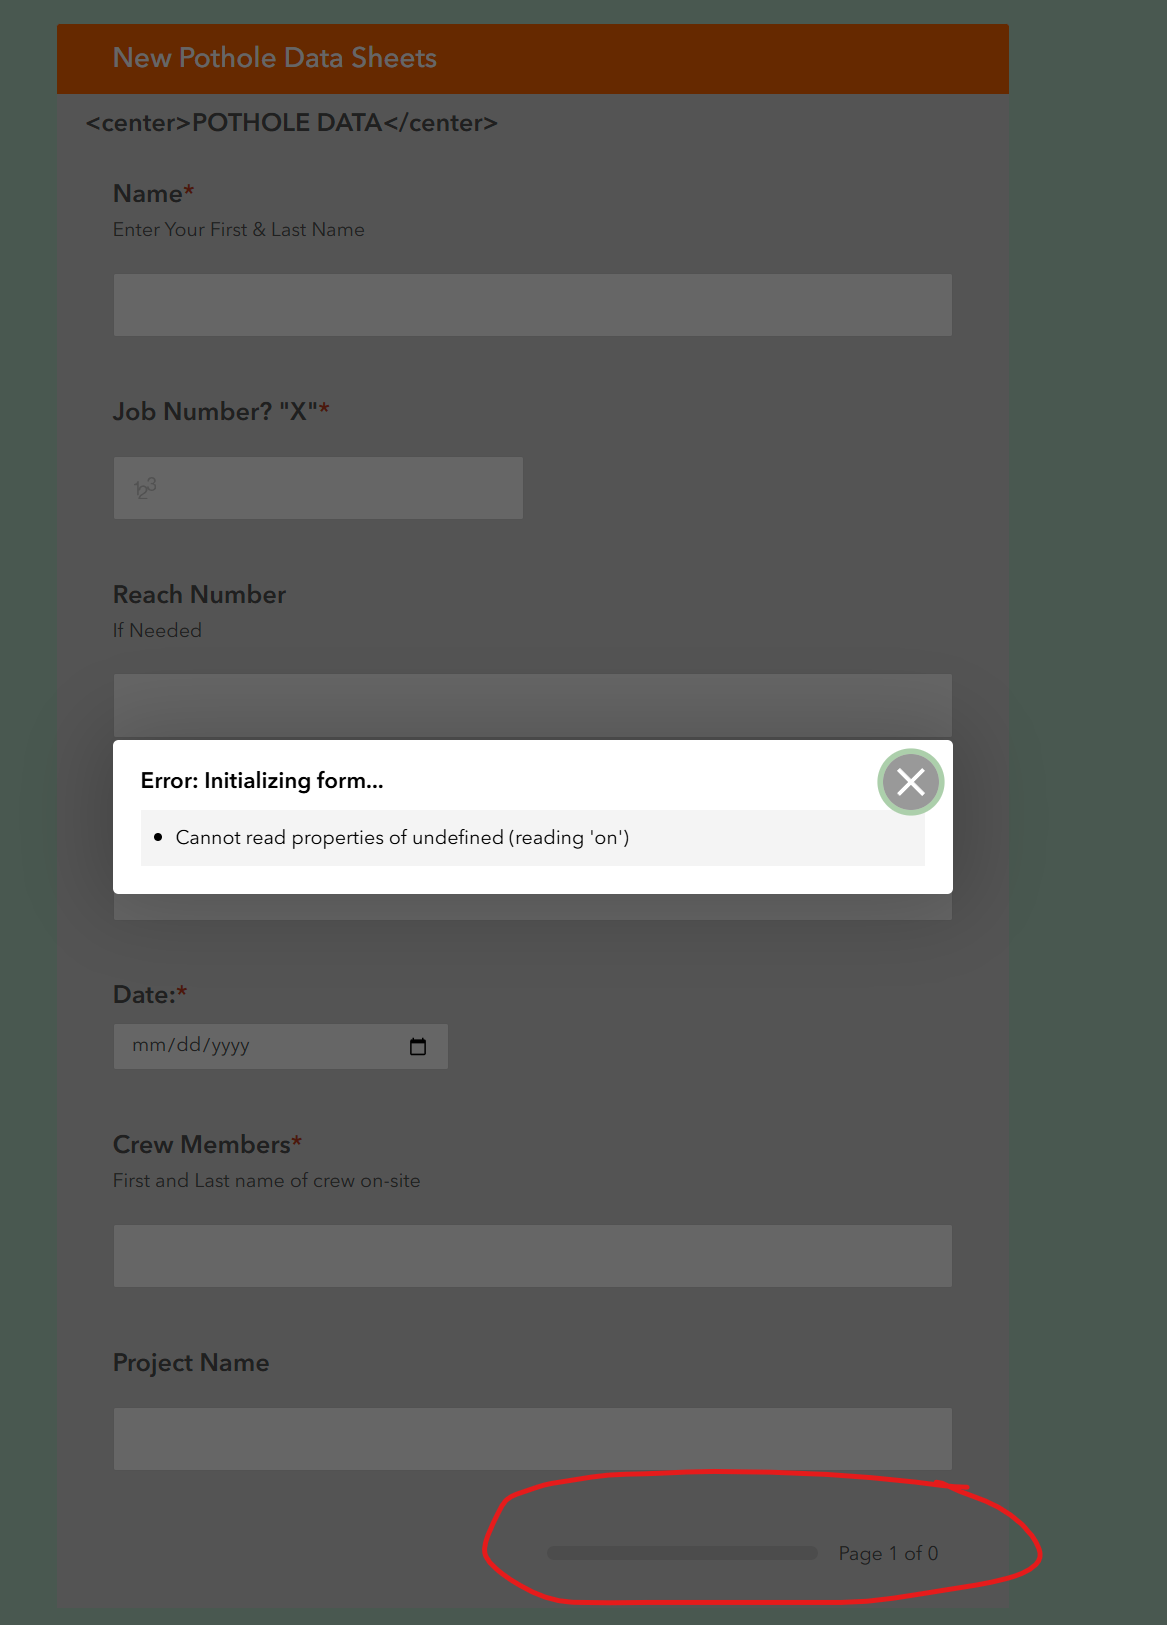
Task: Select the Job Number numeric input box
Action: pos(318,487)
